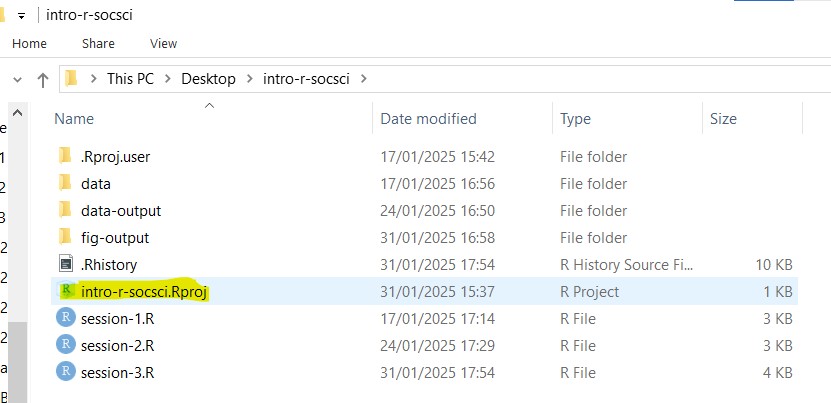
Task: Sort files by Size column header
Action: click(x=722, y=119)
